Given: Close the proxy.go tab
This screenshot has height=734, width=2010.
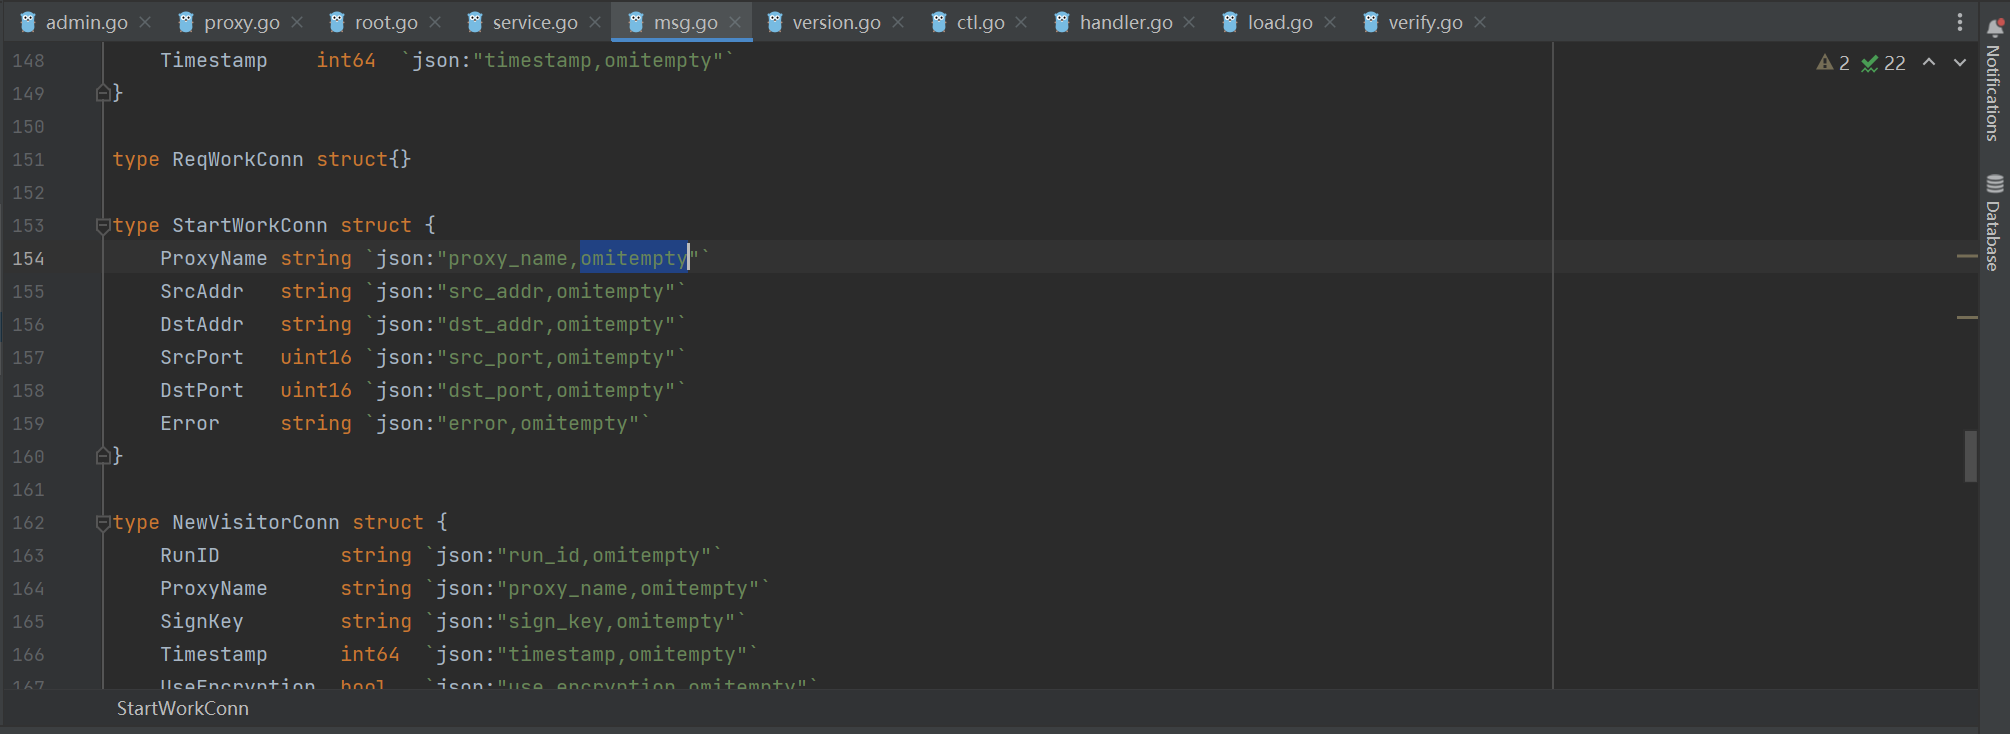Looking at the screenshot, I should (297, 22).
